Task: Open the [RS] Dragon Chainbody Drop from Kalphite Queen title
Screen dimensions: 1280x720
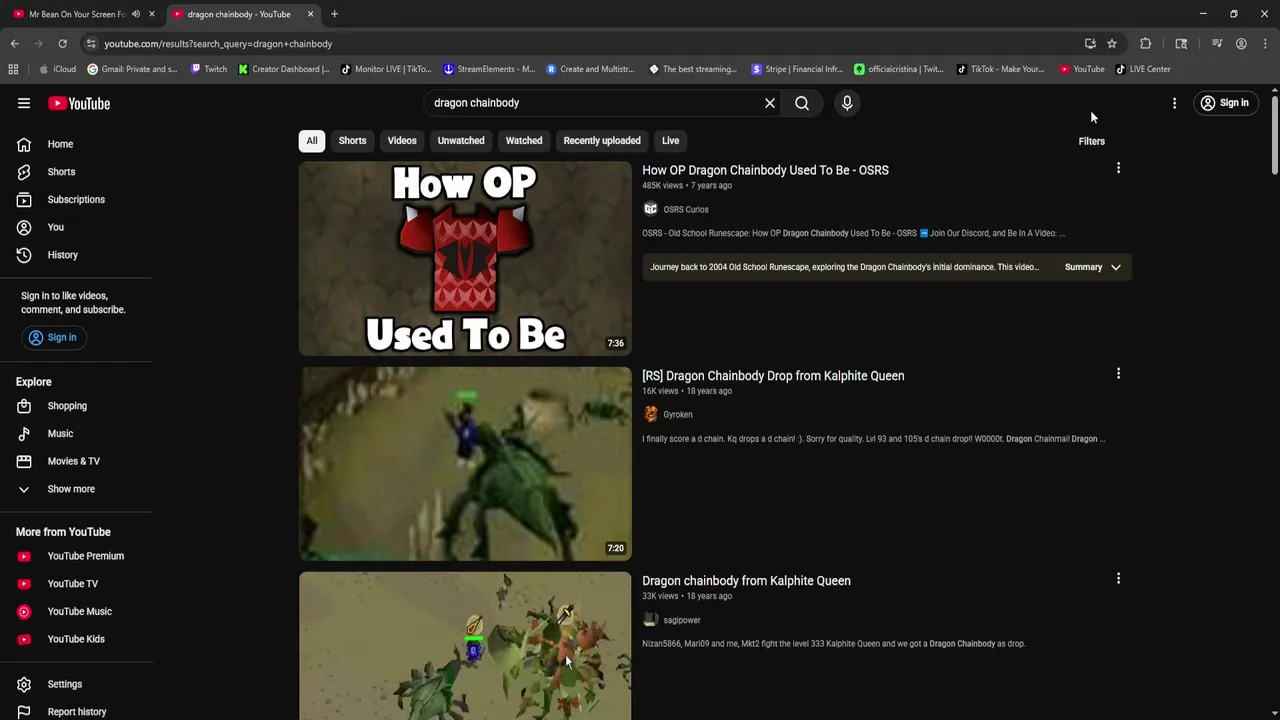Action: [x=773, y=376]
